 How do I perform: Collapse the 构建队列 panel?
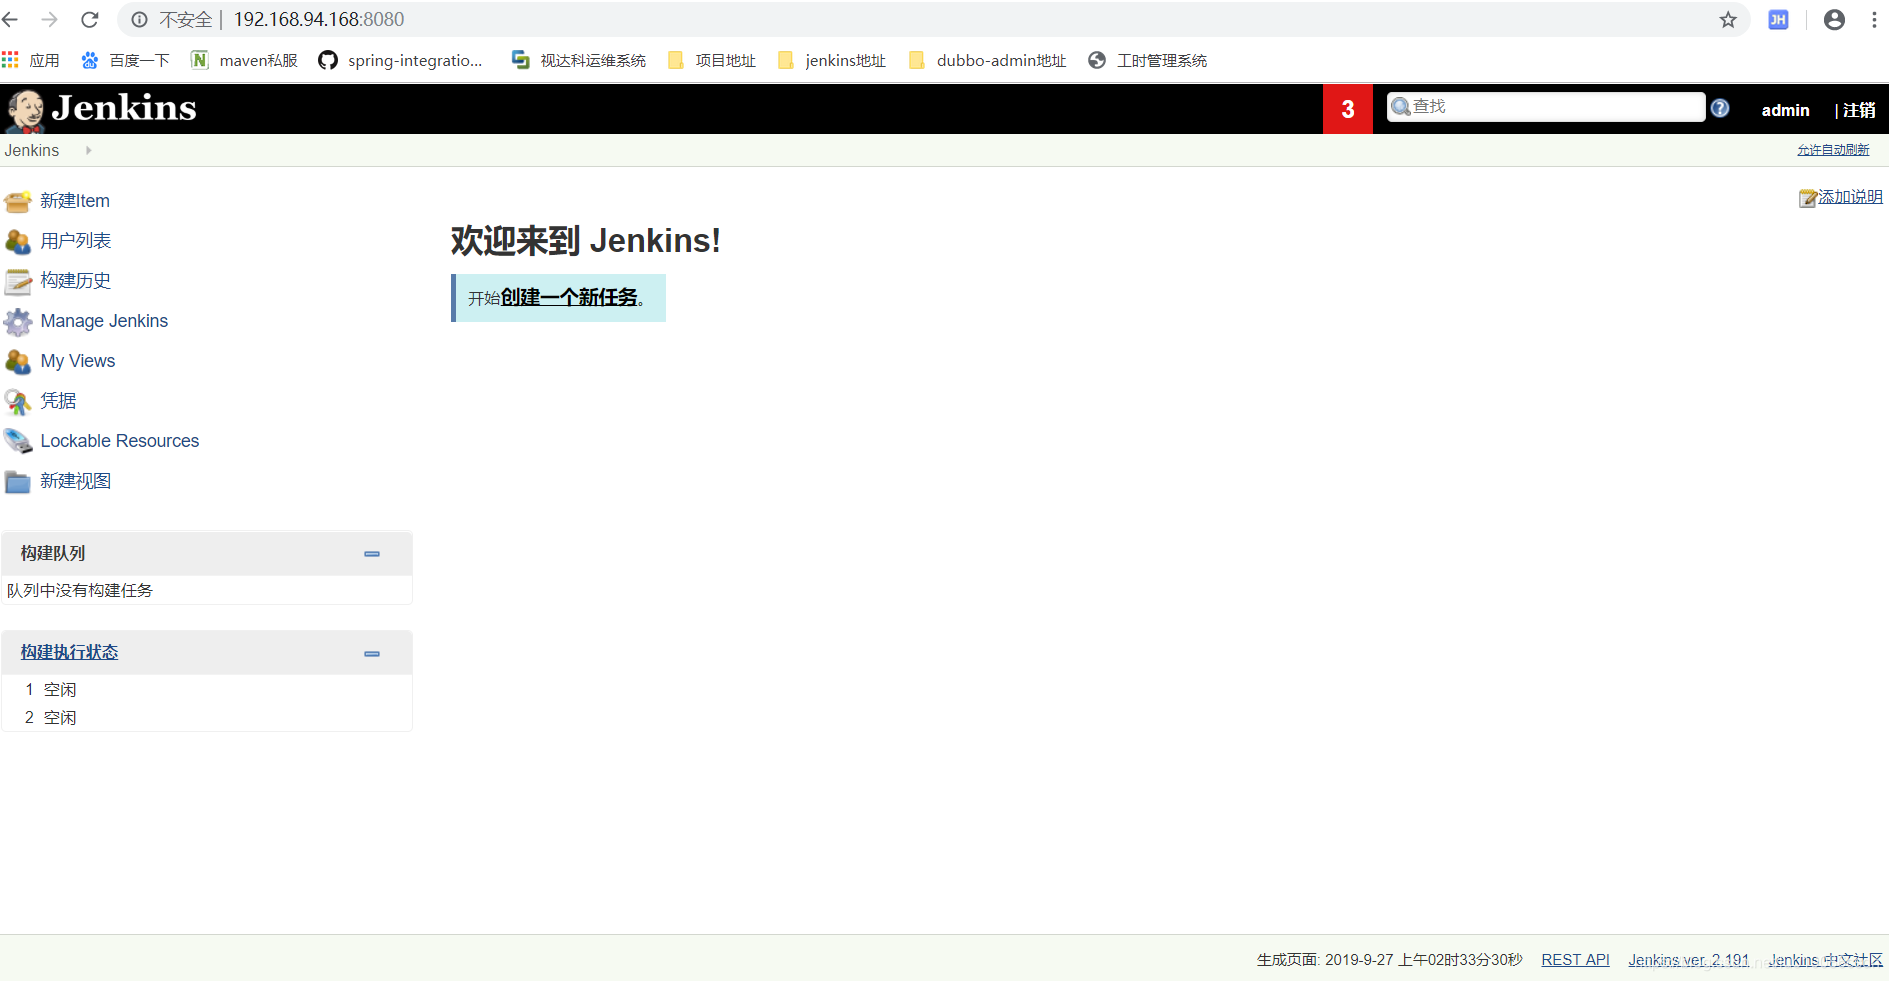click(x=372, y=554)
